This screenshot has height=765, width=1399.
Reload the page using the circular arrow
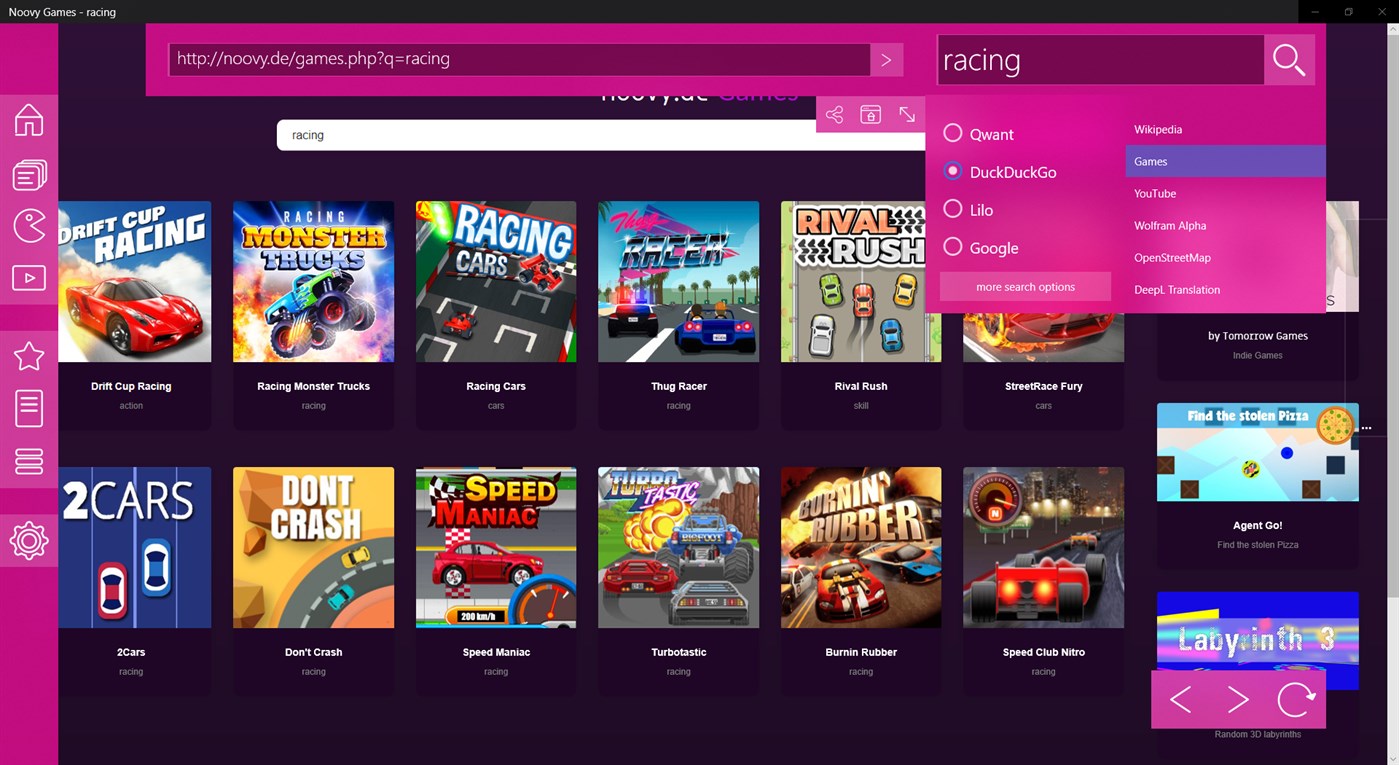point(1296,700)
